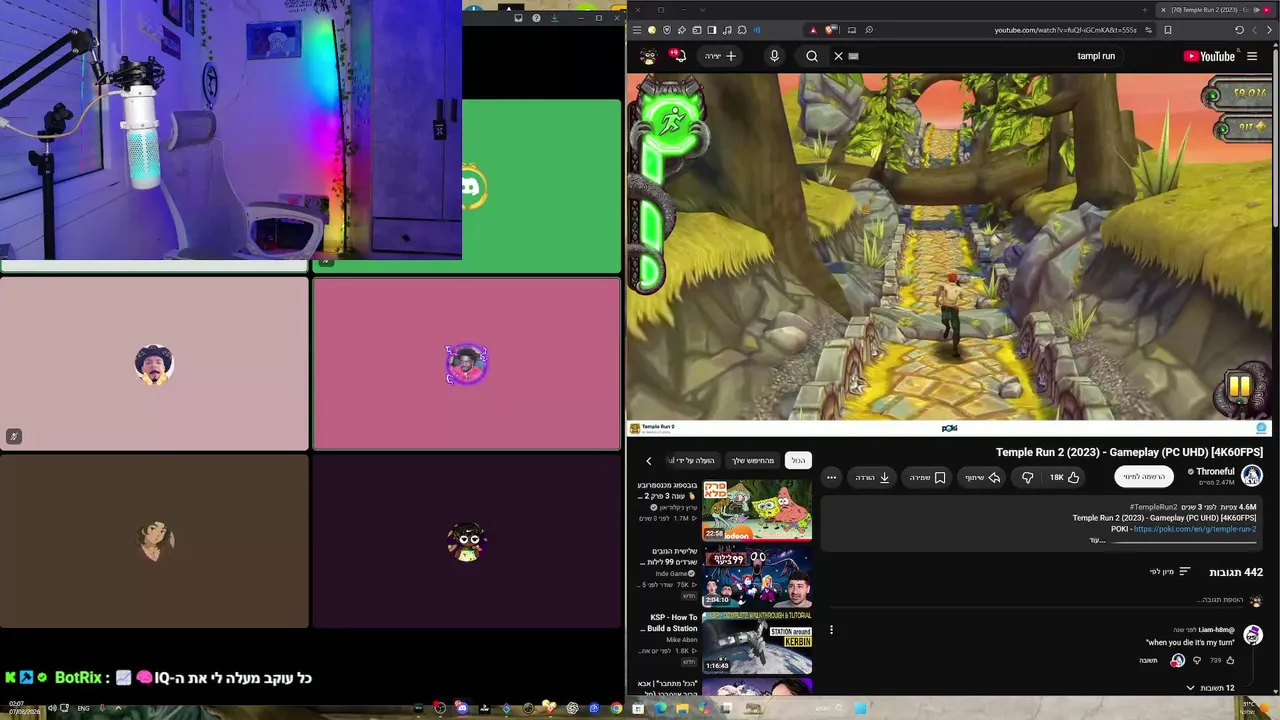Open the comments sort-by menu

coord(1170,572)
